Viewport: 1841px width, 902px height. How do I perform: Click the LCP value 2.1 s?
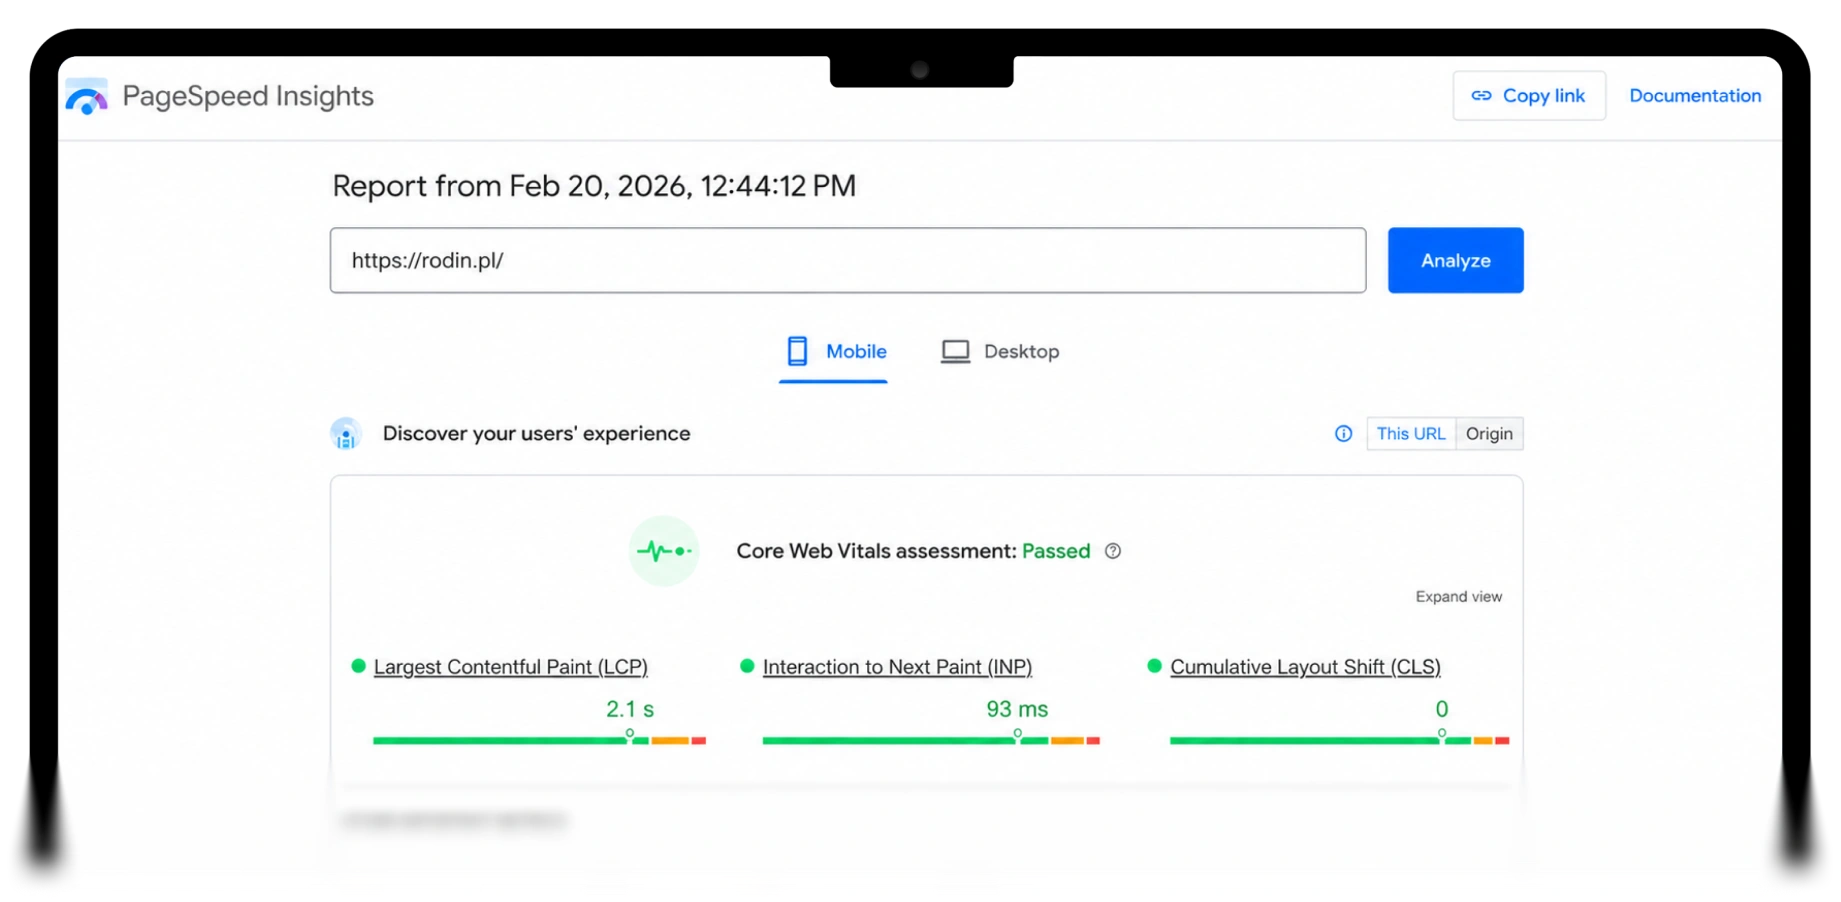[630, 709]
